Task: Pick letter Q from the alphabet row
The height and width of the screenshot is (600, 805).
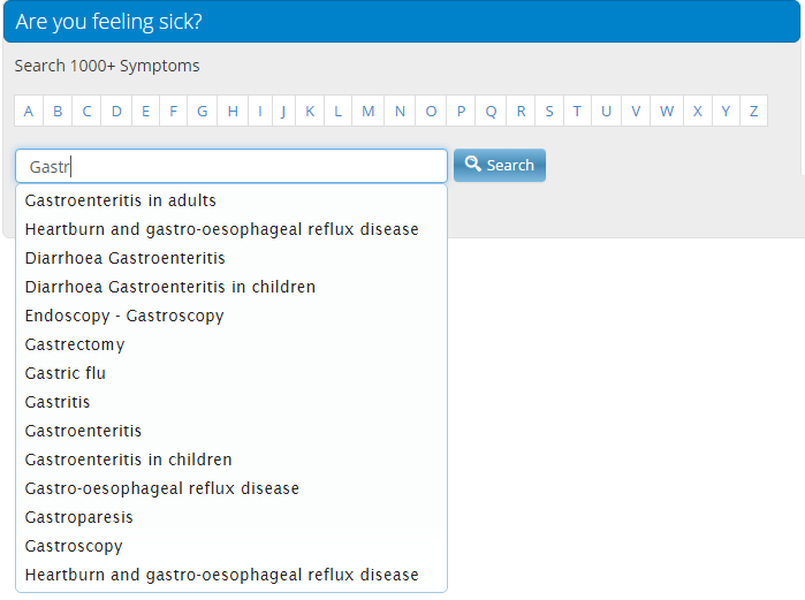Action: pos(491,111)
